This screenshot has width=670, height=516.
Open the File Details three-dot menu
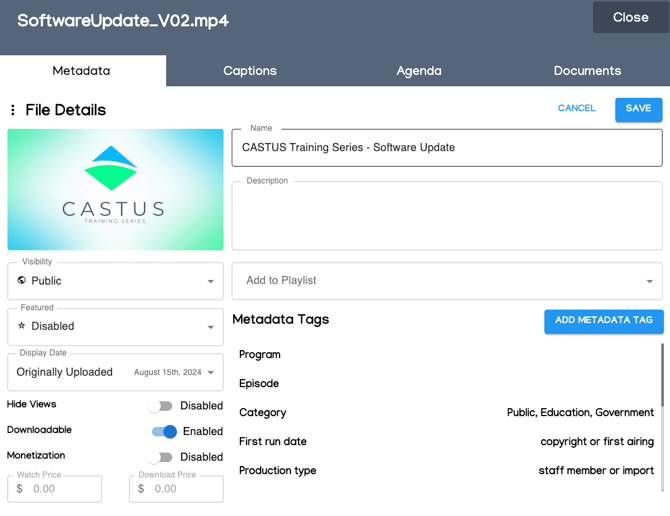pos(13,110)
